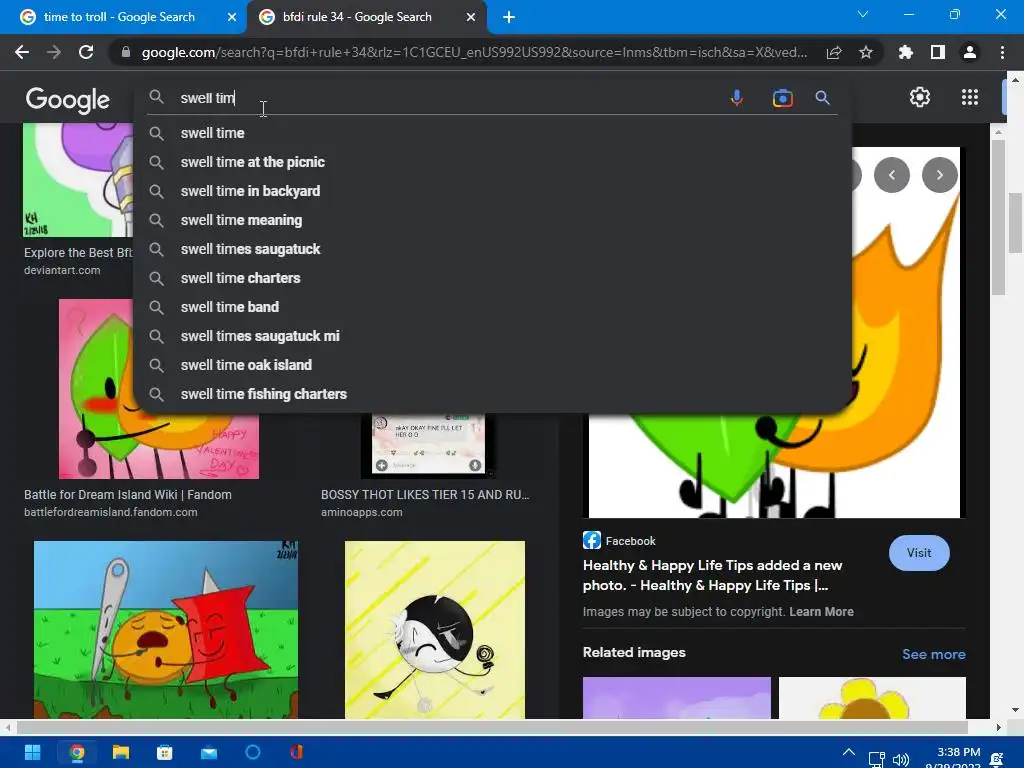Open the Extensions puzzle icon
The height and width of the screenshot is (768, 1024).
906,52
